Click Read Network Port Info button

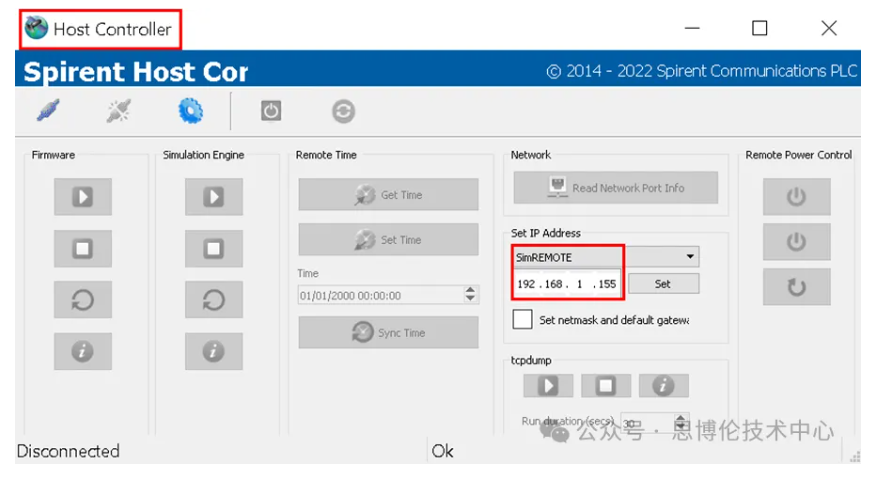[x=615, y=188]
